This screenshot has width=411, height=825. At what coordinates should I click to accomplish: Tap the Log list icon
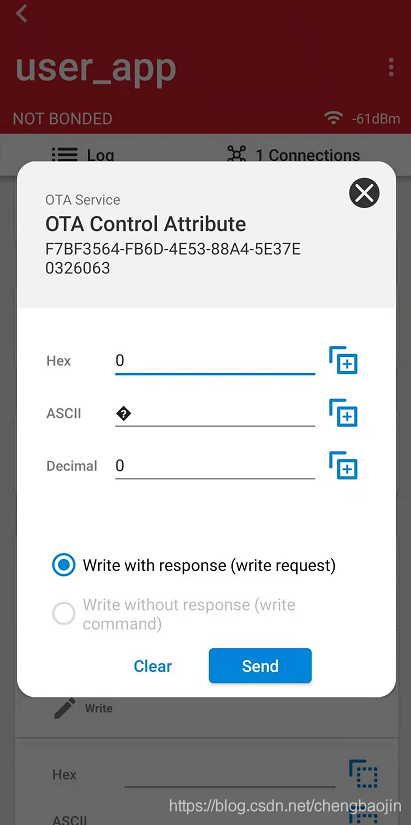click(x=65, y=155)
